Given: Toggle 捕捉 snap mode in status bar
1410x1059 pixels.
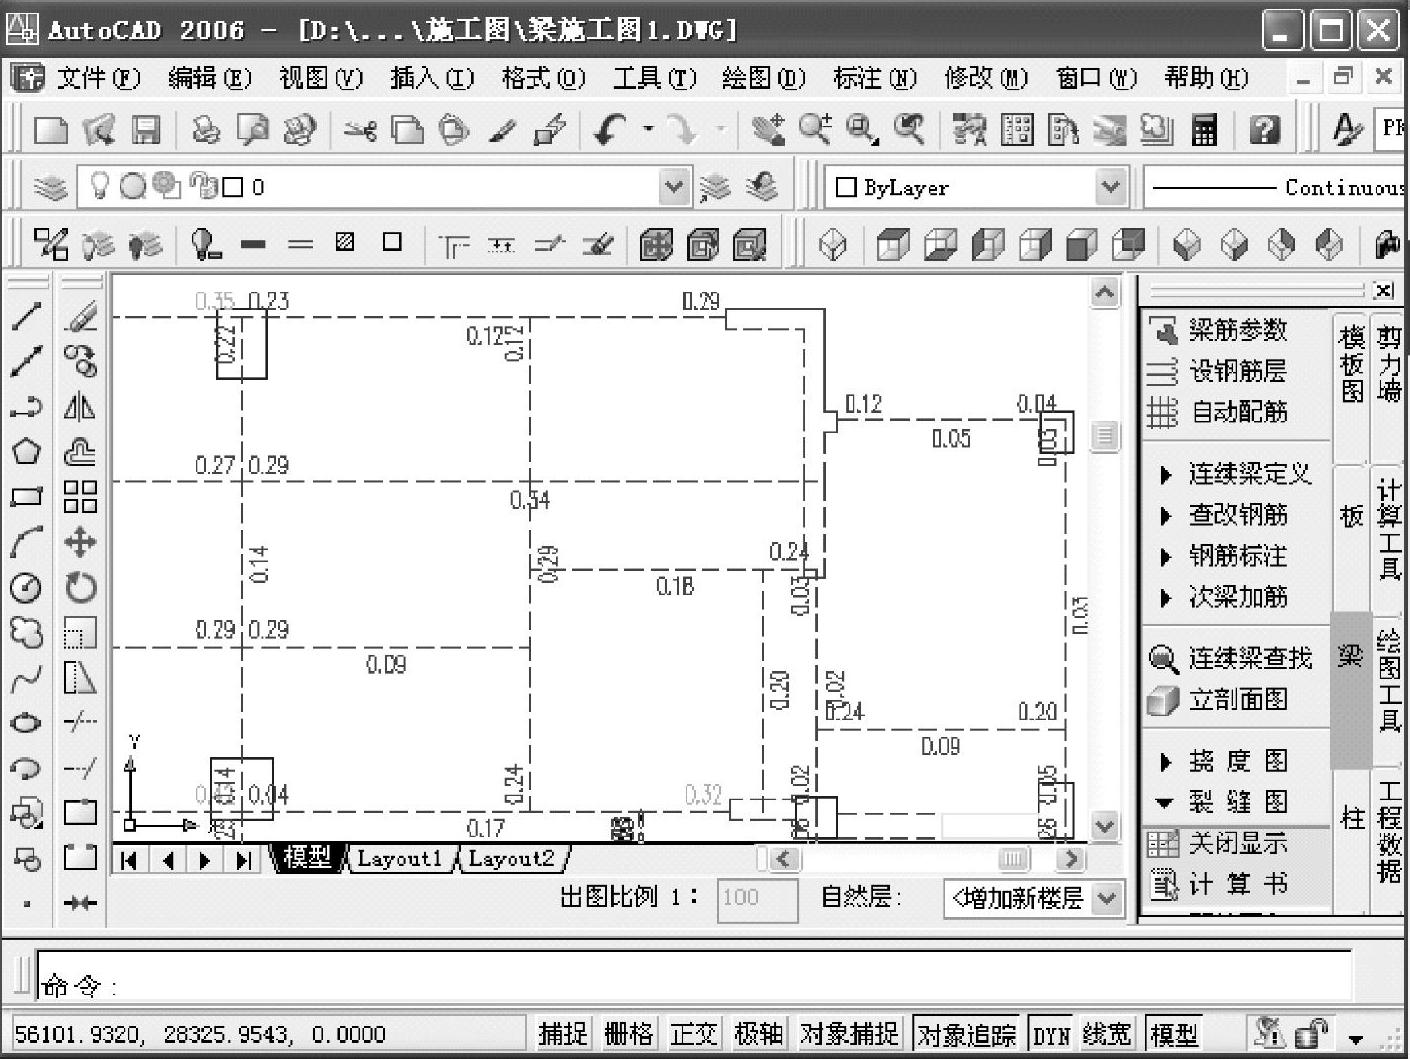Looking at the screenshot, I should click(x=562, y=1033).
